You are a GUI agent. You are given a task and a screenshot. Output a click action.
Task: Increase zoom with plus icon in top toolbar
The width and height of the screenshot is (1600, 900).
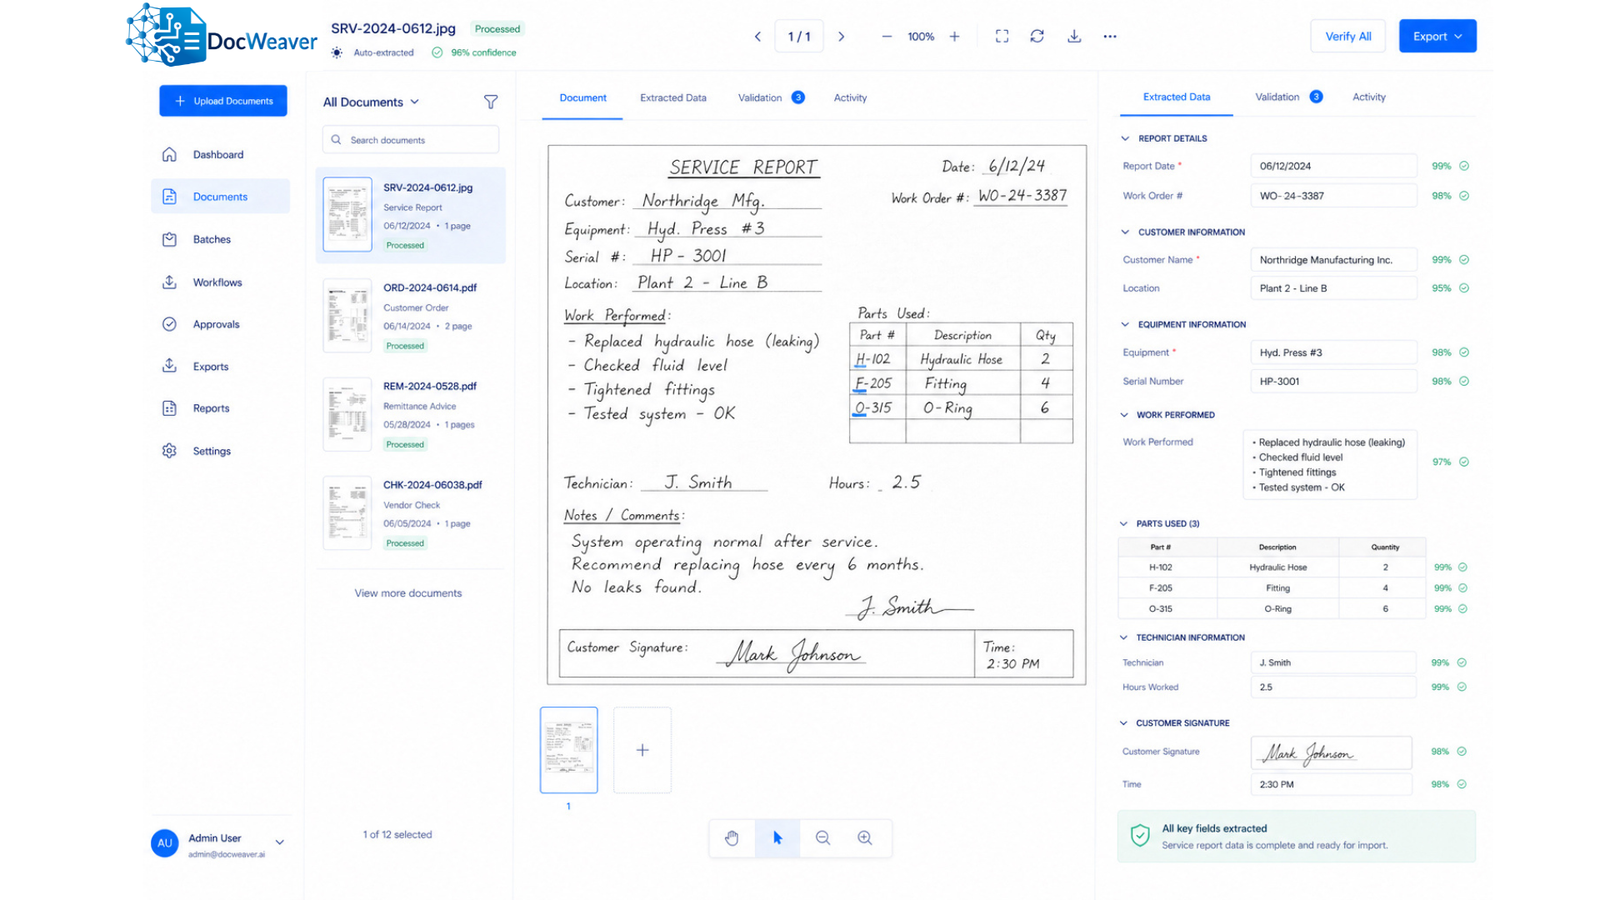pos(954,37)
